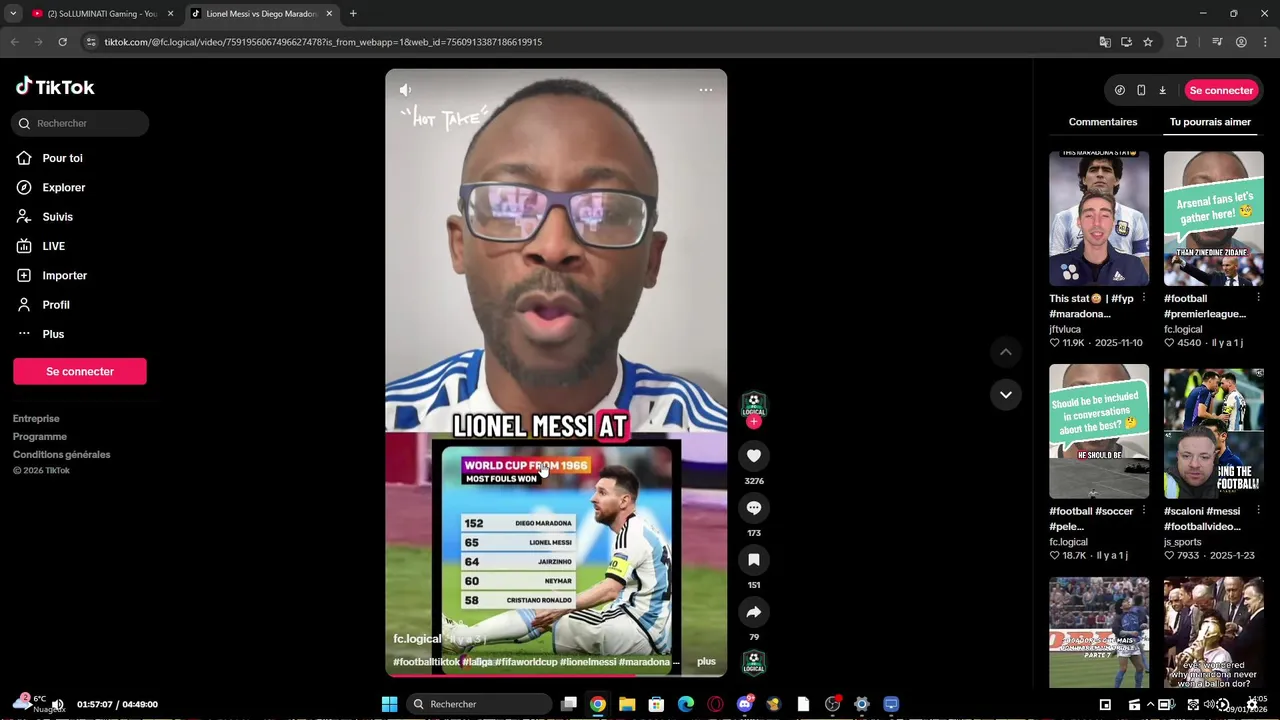Click the download desktop app icon

coord(1162,90)
